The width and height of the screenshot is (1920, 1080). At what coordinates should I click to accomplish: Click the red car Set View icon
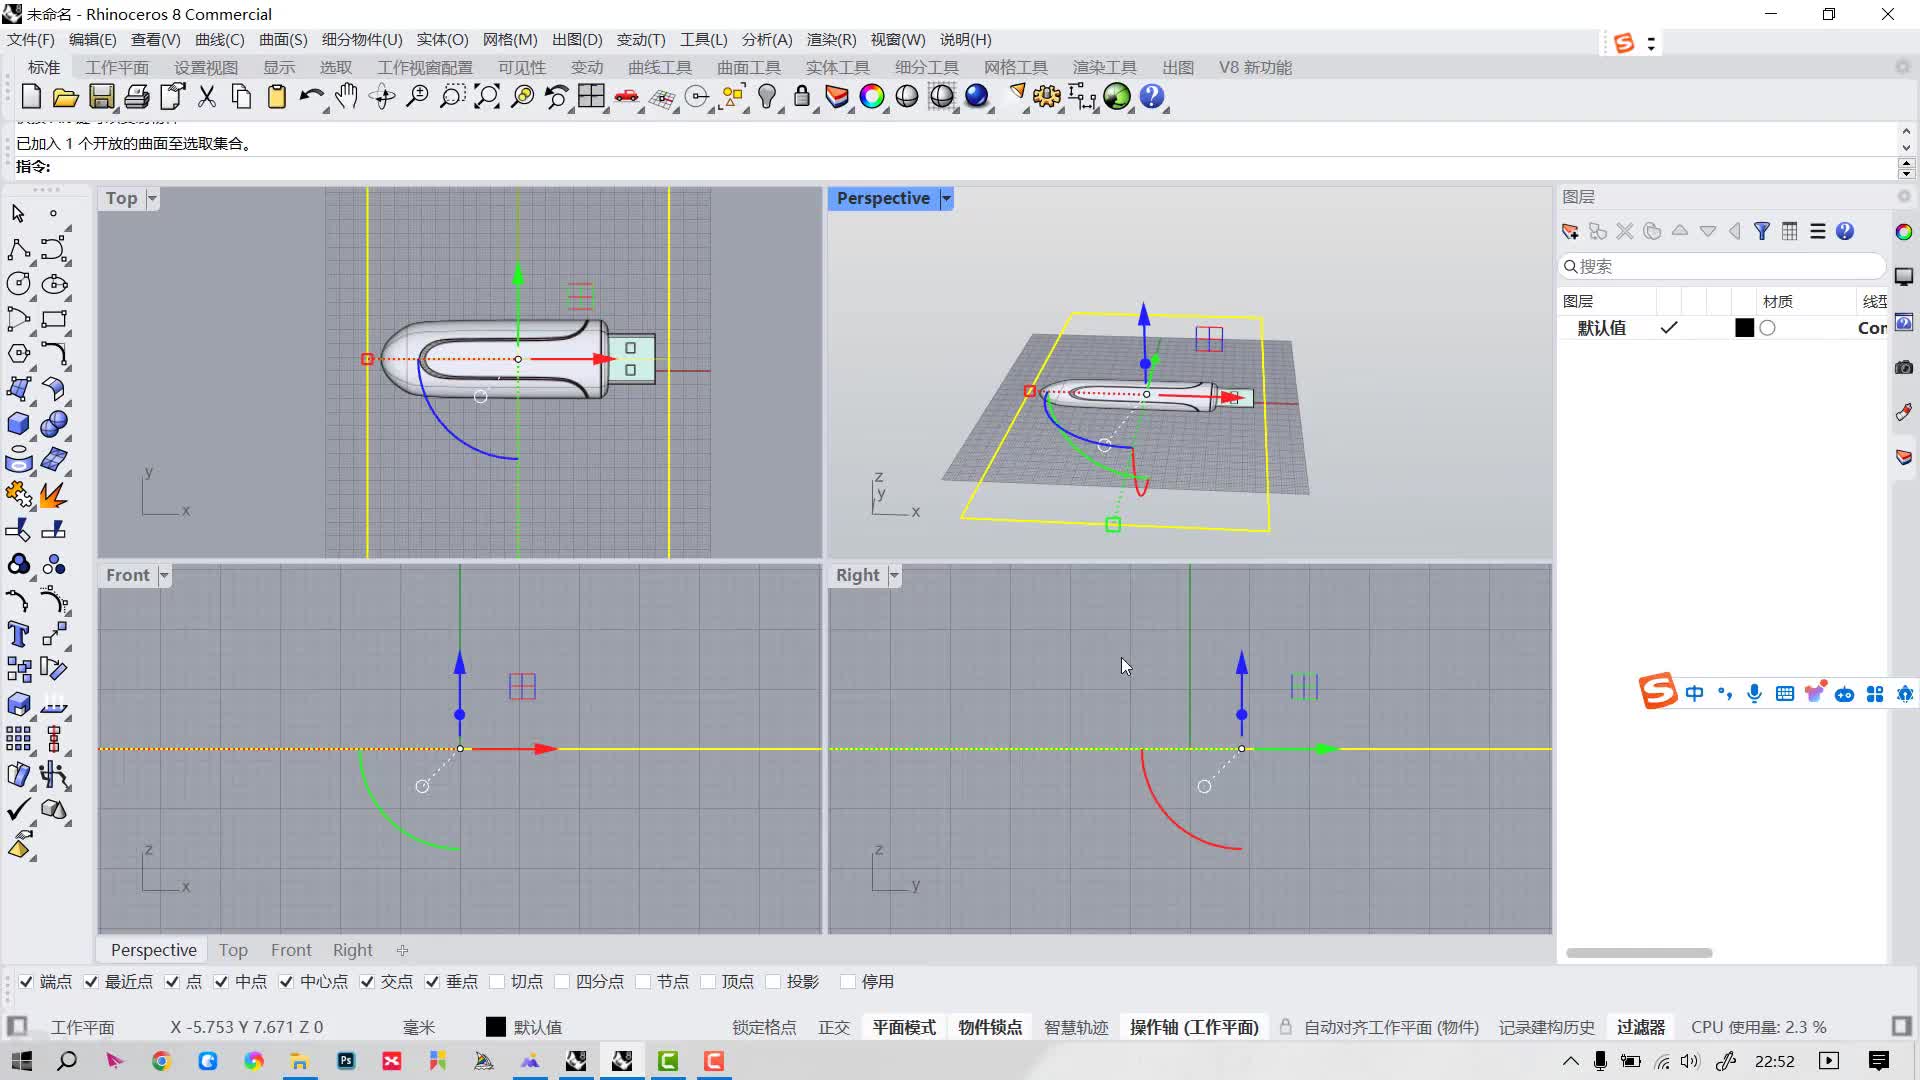coord(627,96)
